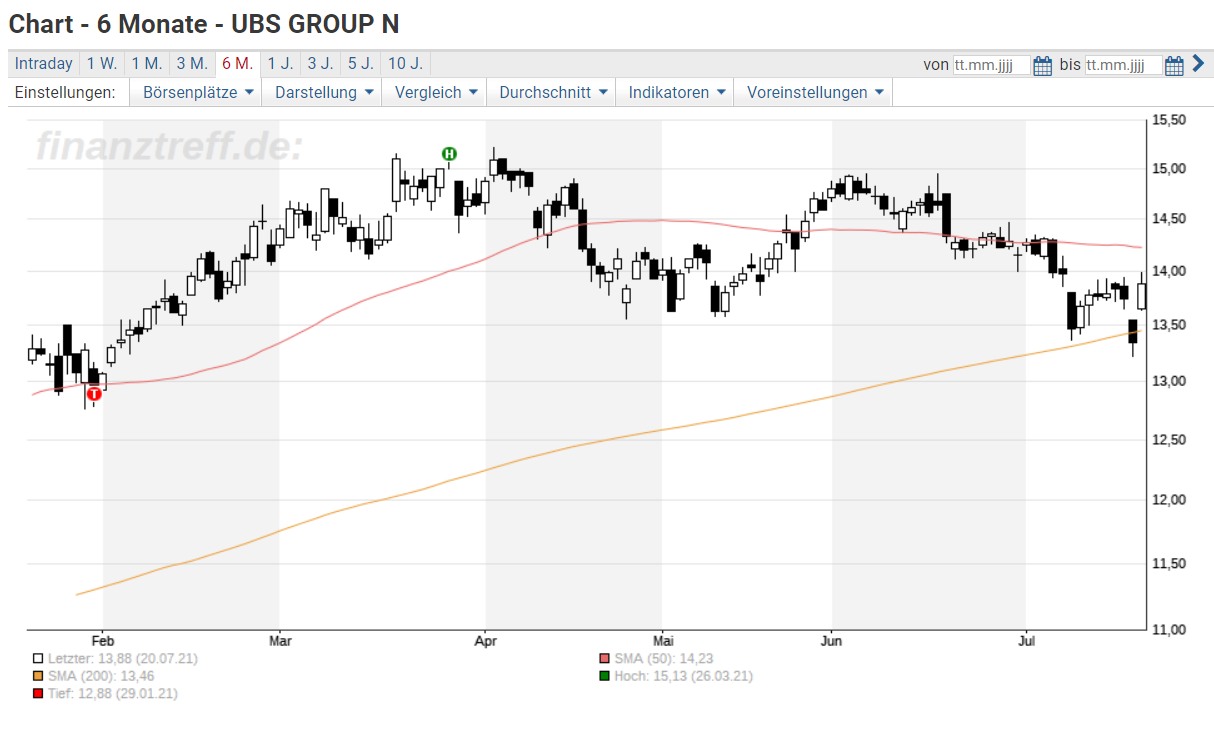Focus the 'bis' end date field
1214x732 pixels.
tap(1123, 65)
